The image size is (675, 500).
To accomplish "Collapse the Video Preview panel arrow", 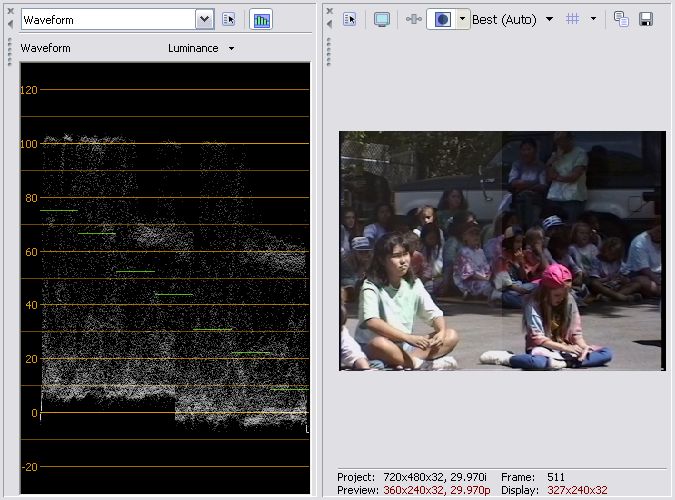I will pyautogui.click(x=329, y=25).
